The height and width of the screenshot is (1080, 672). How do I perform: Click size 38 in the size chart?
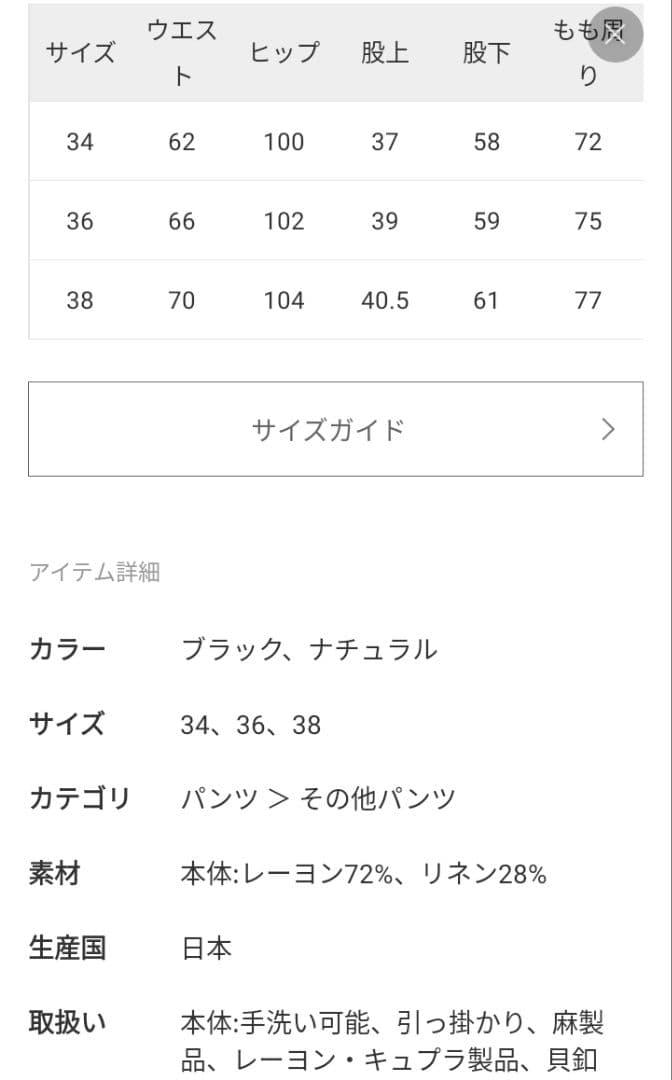(80, 300)
